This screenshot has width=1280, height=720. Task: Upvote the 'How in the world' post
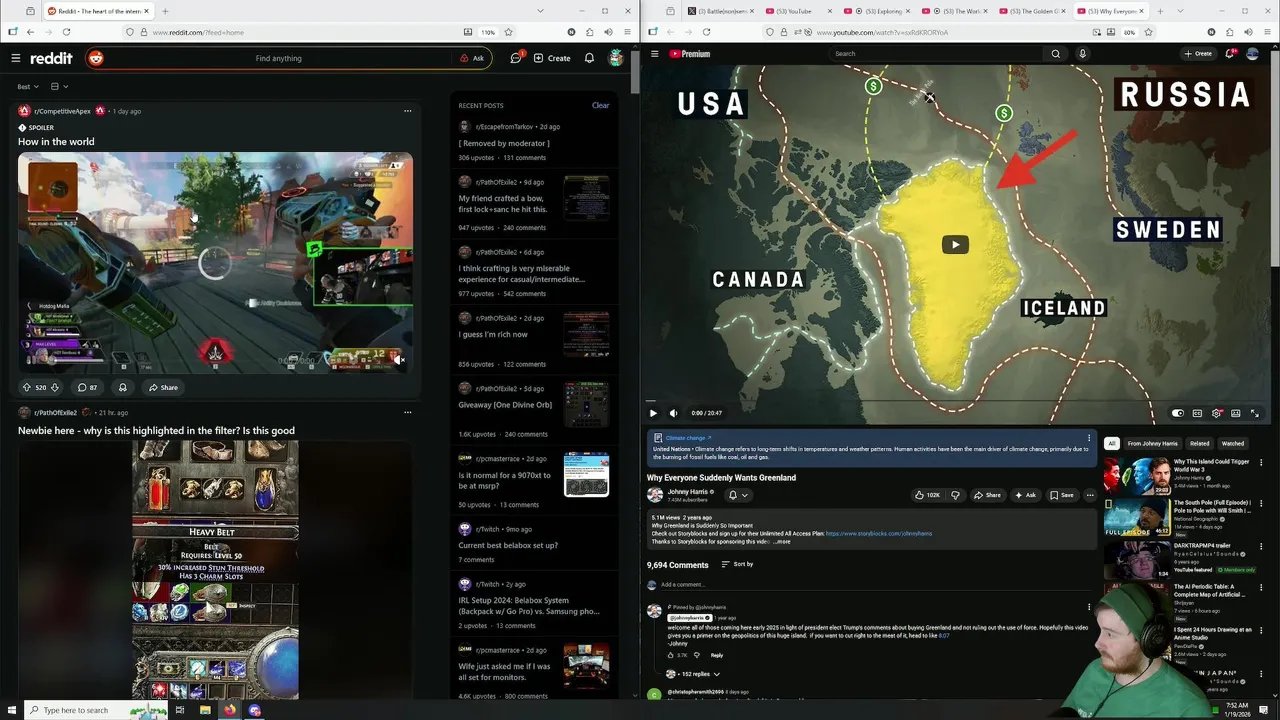pyautogui.click(x=27, y=387)
